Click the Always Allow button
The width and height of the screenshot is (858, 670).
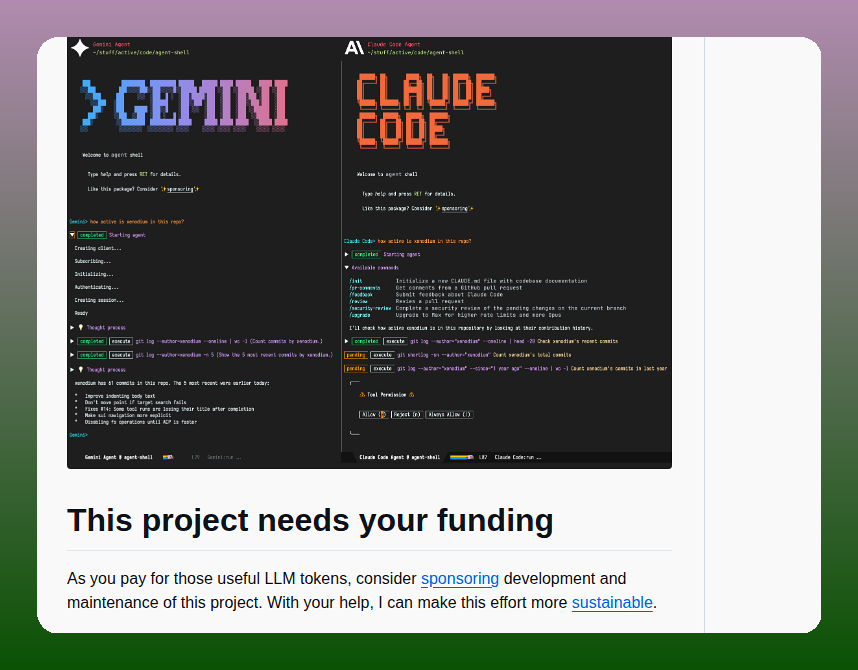click(449, 414)
